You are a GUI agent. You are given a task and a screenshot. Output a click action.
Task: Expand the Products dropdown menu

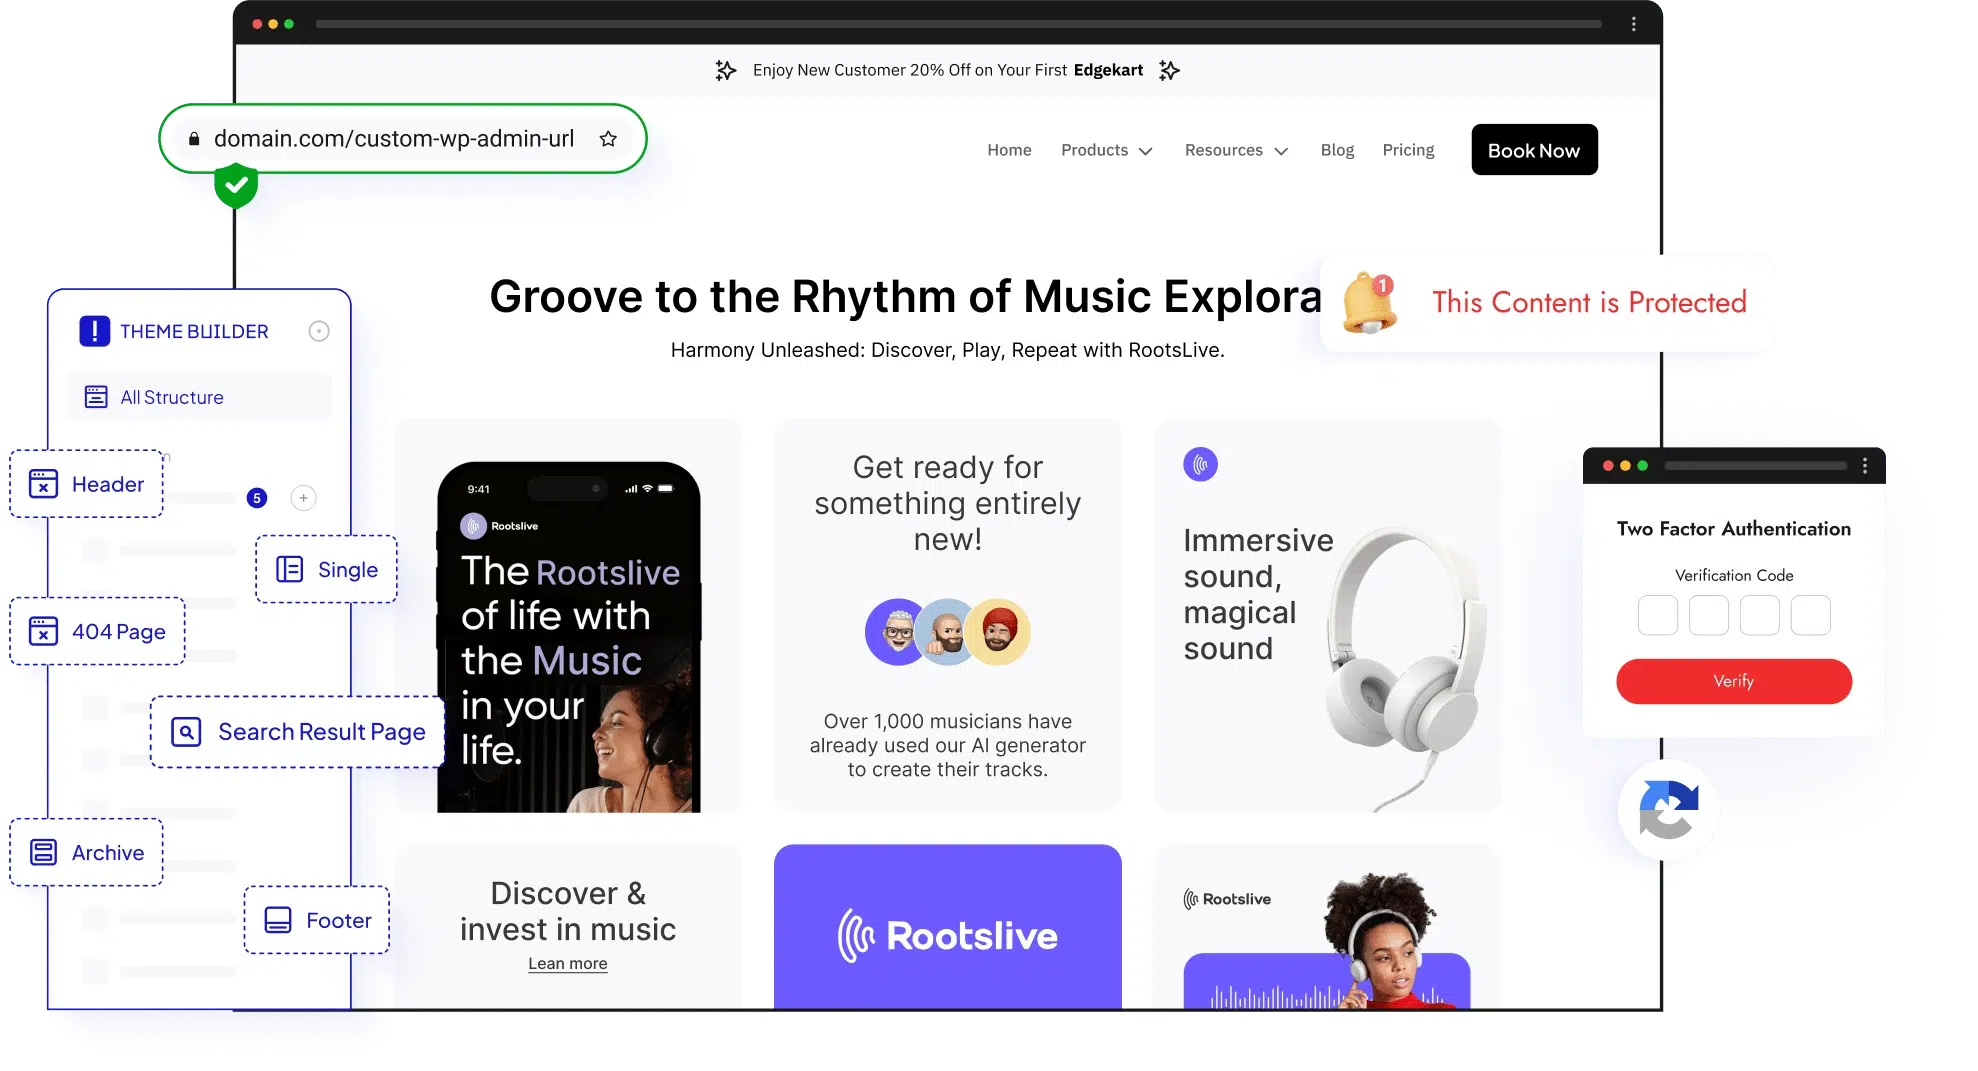click(x=1106, y=150)
